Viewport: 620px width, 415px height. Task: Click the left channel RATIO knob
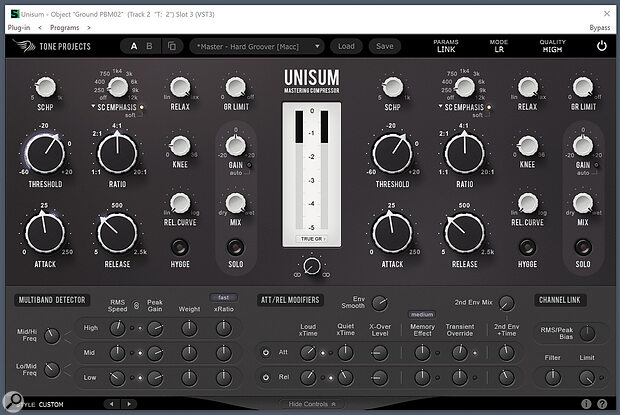117,153
